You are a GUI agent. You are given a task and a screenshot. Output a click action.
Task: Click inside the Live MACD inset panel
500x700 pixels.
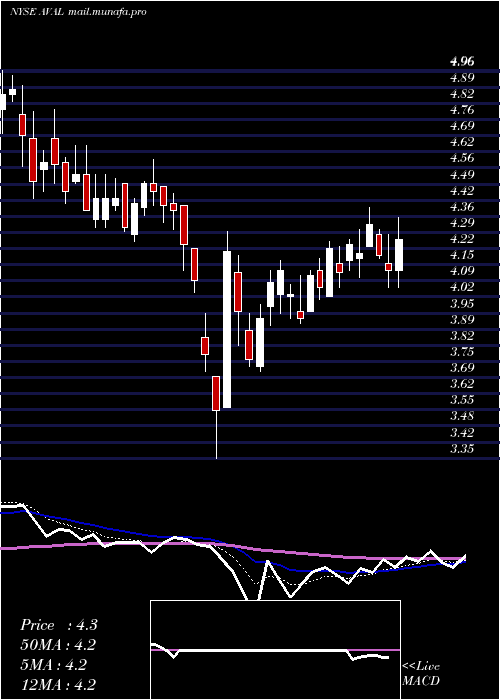pos(275,650)
